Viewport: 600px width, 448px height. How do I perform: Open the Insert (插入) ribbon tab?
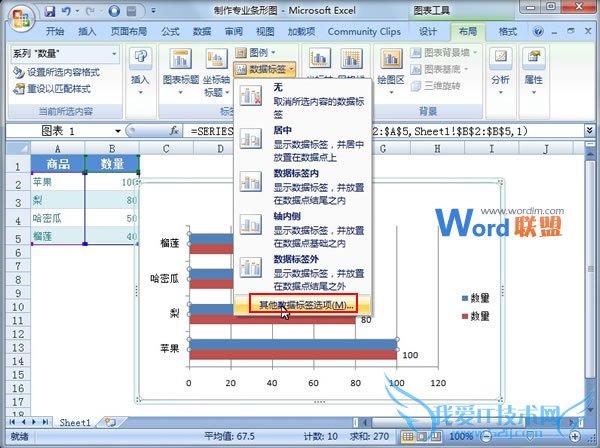(87, 31)
